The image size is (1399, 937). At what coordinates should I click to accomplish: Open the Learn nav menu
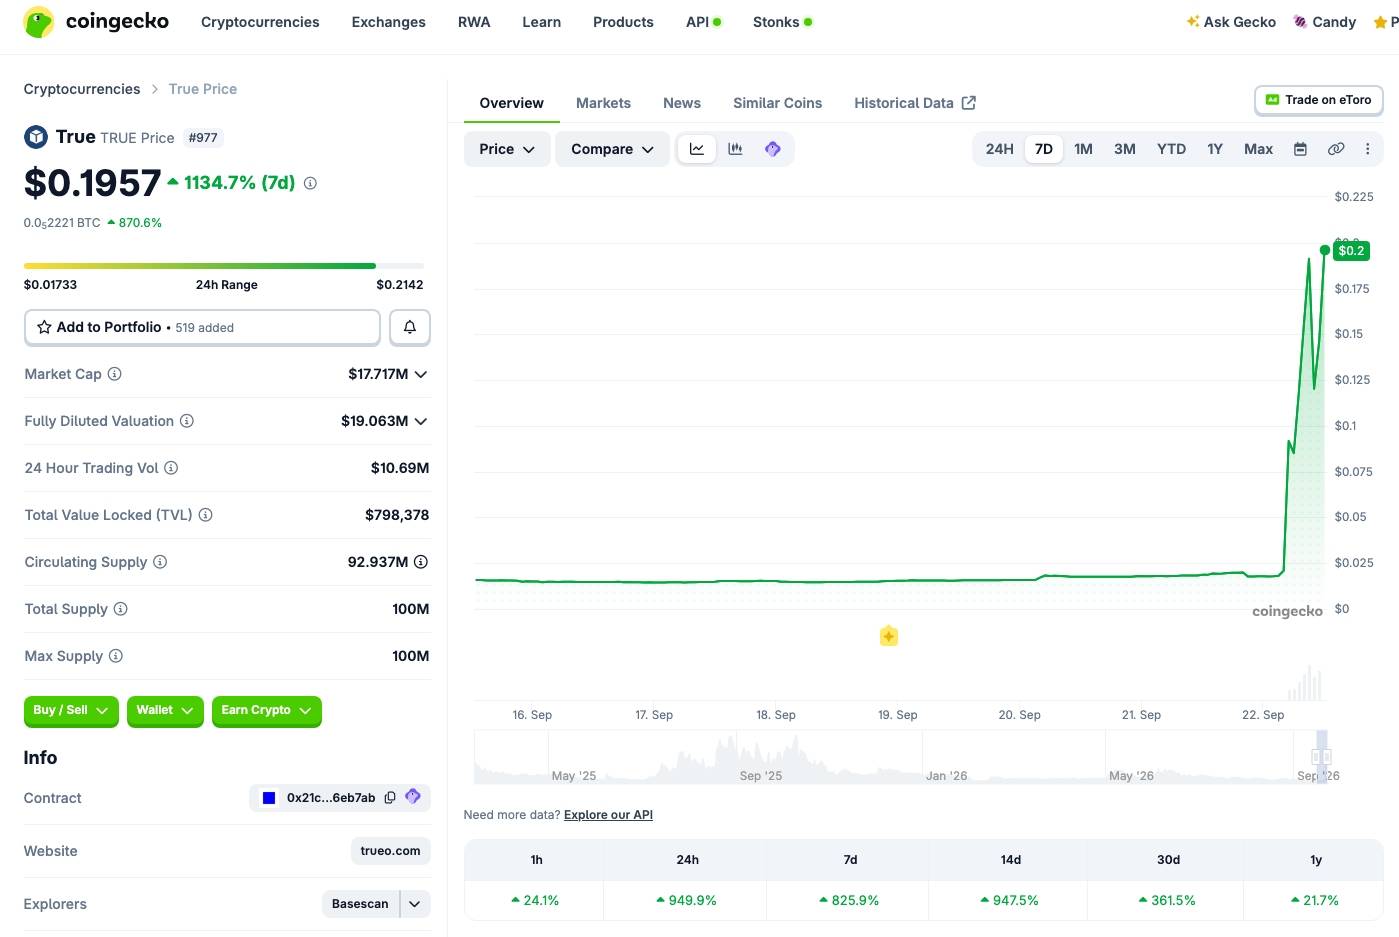(x=541, y=22)
